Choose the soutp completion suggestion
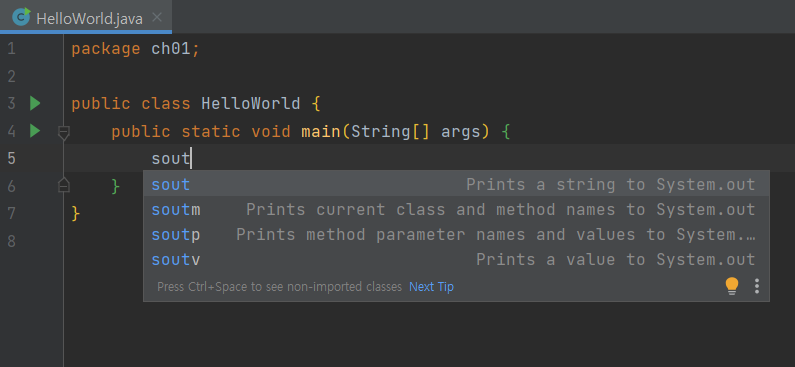The image size is (795, 367). coord(456,235)
